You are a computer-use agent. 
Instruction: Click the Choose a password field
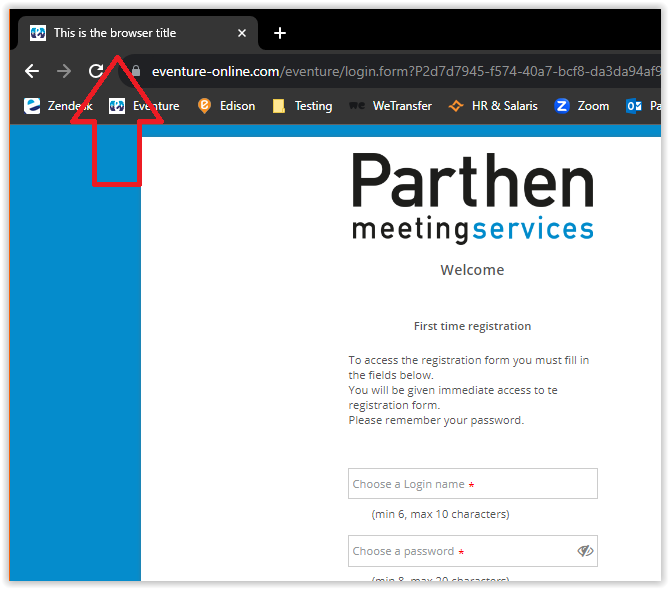coord(460,551)
